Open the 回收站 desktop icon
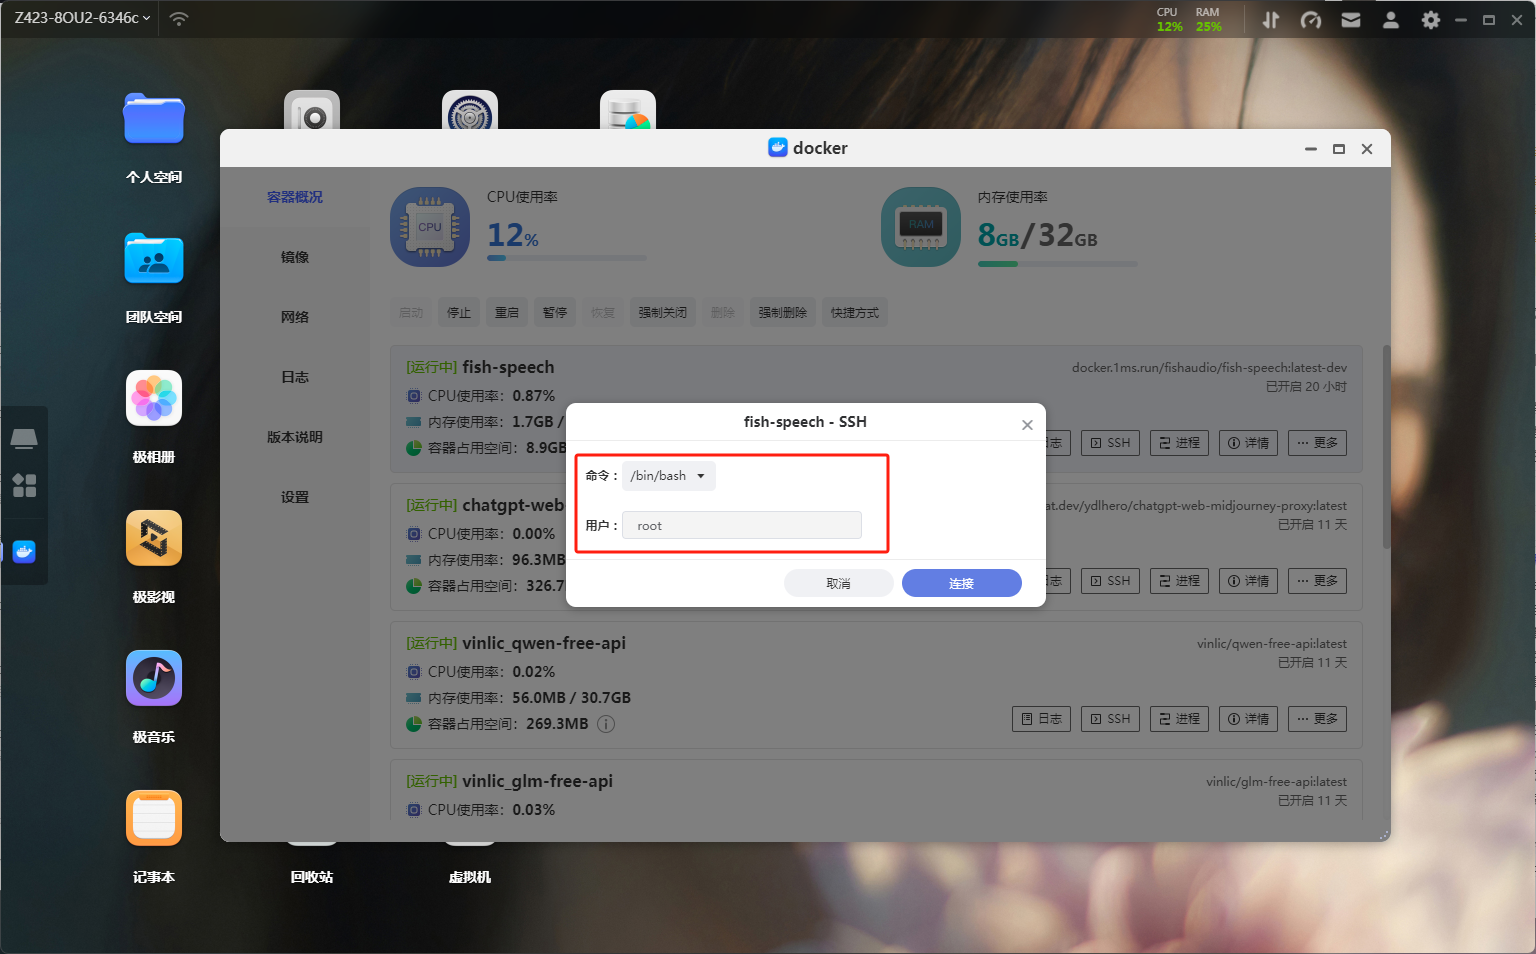The height and width of the screenshot is (954, 1536). (x=312, y=877)
